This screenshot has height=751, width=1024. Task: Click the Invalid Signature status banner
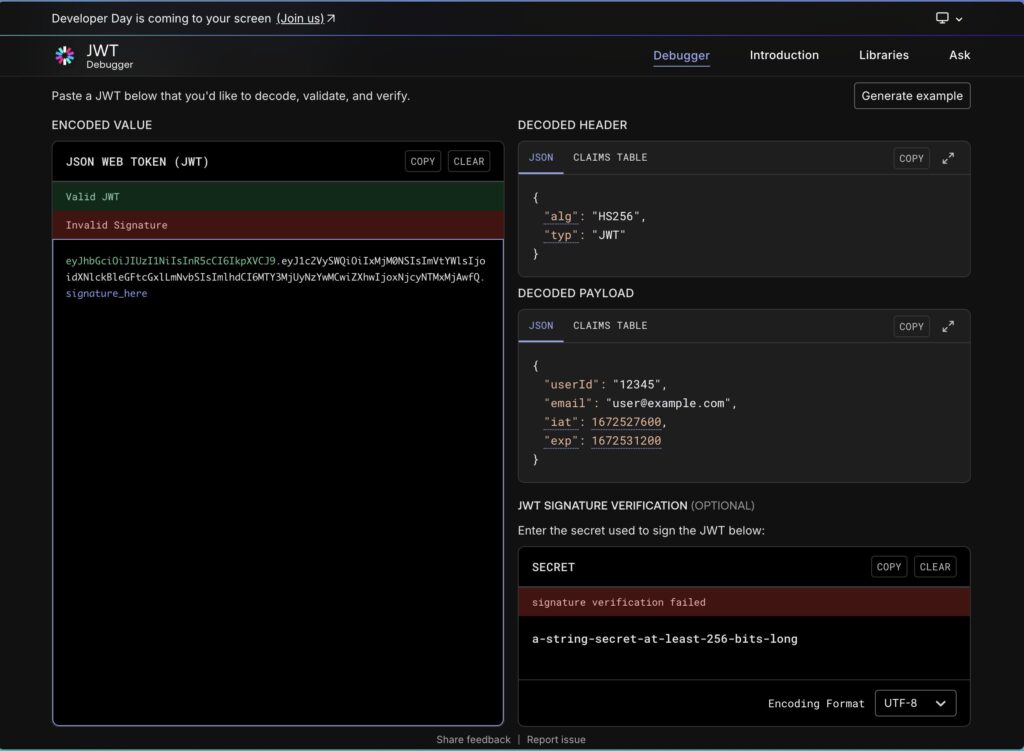click(278, 225)
